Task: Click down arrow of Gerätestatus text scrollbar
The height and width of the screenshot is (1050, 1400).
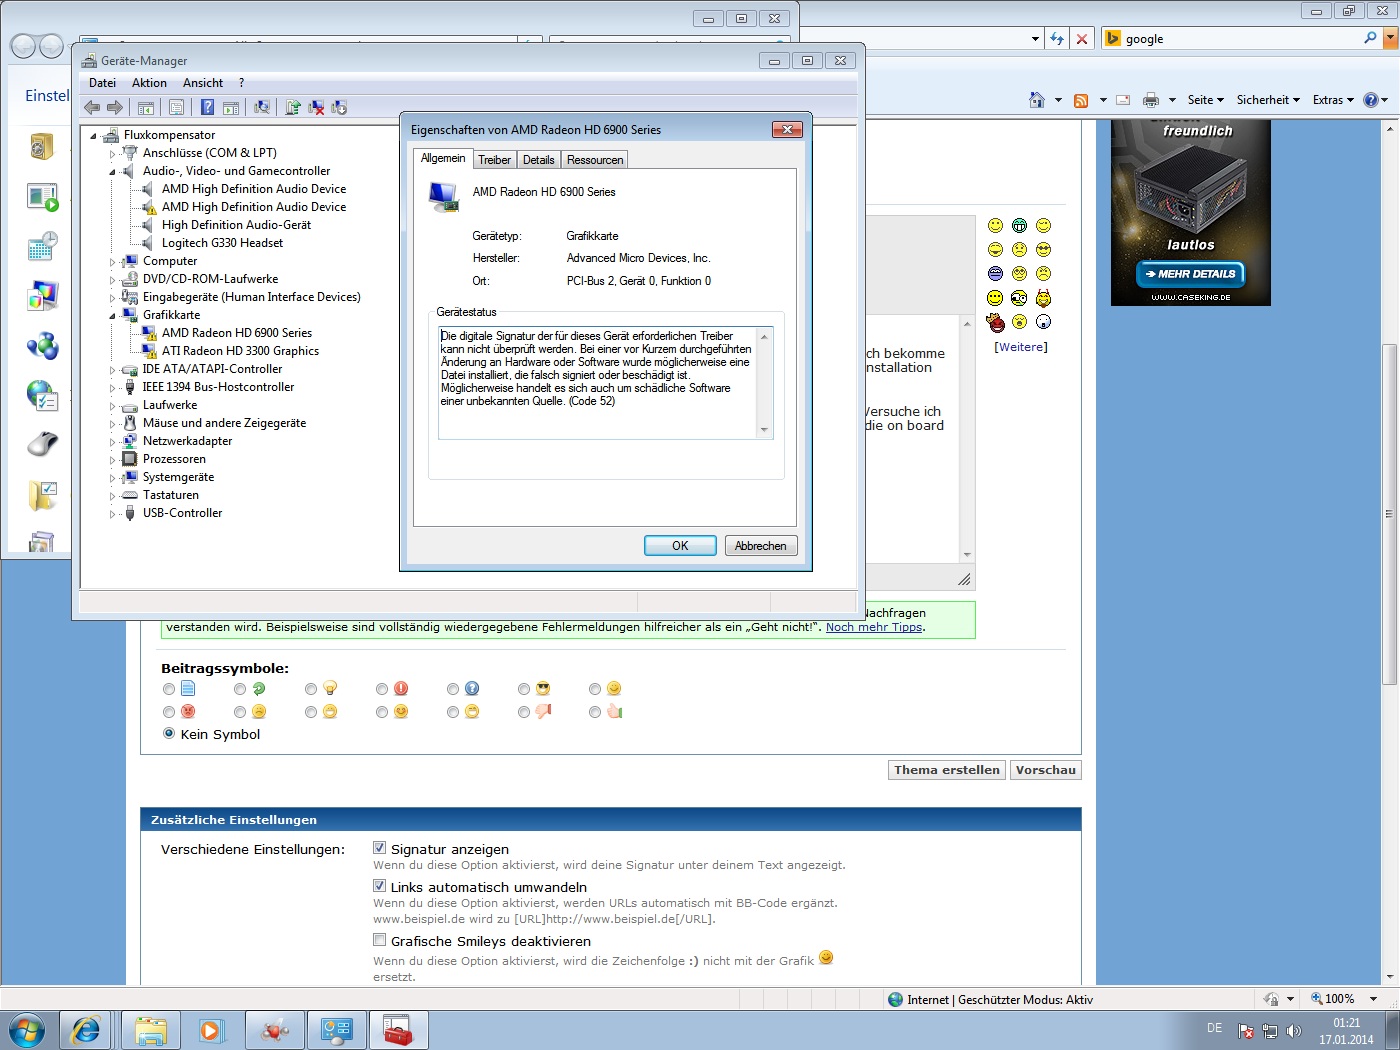Action: tap(764, 430)
